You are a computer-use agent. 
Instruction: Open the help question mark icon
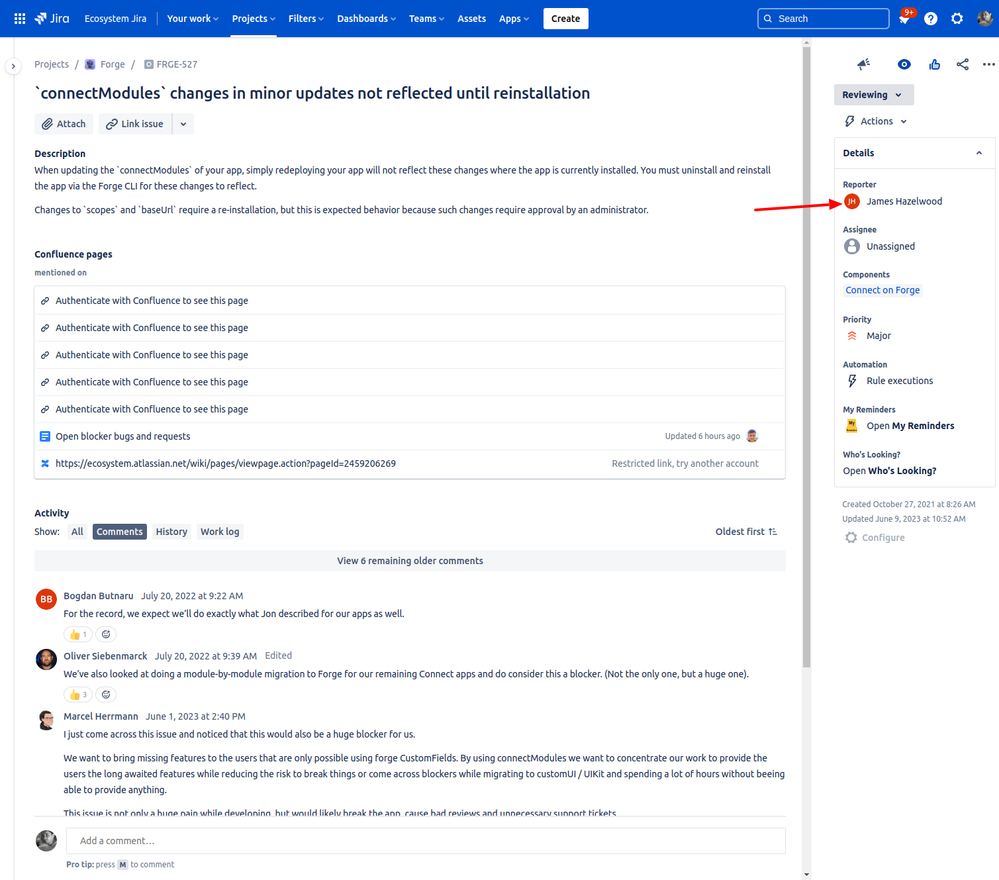(x=931, y=18)
